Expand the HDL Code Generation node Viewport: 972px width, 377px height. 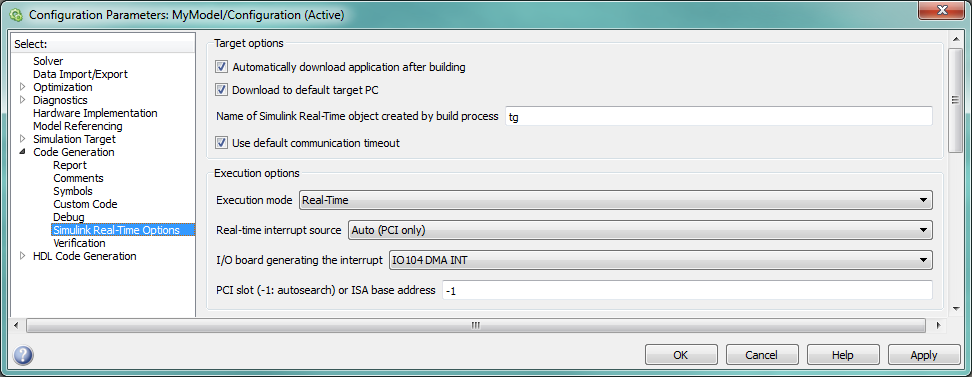23,256
